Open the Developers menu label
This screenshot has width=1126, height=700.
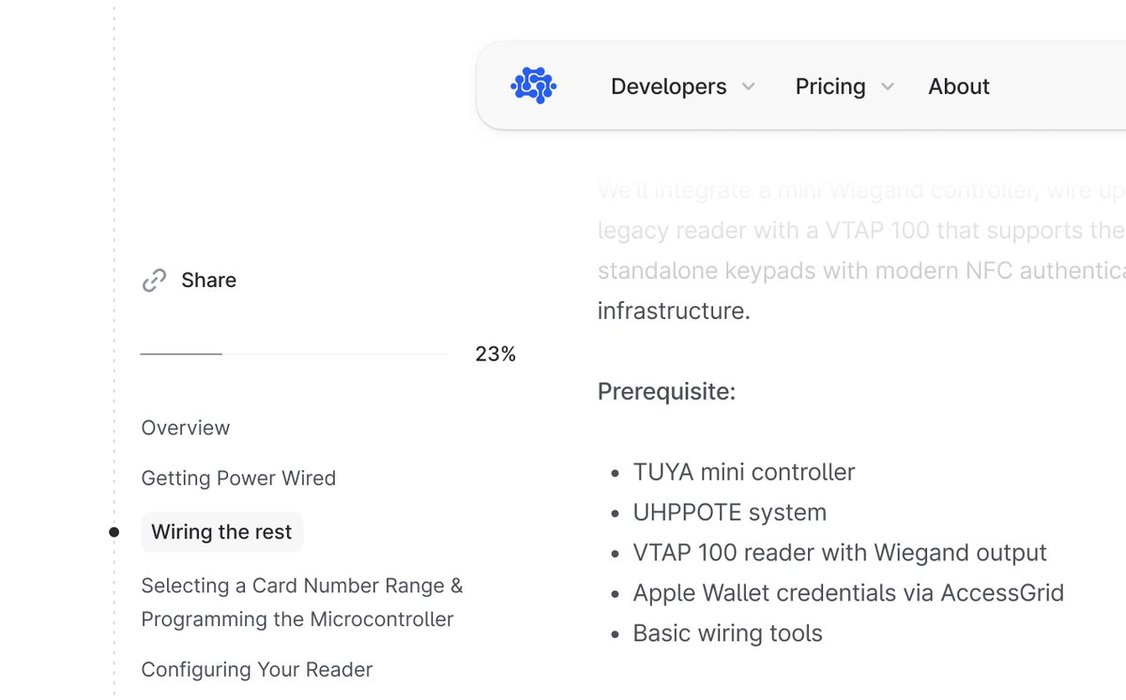[x=668, y=87]
